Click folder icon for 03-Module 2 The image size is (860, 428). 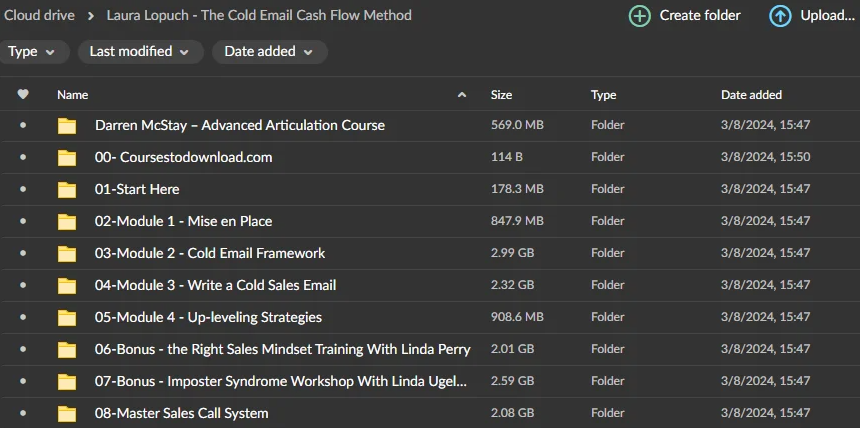[x=67, y=254]
